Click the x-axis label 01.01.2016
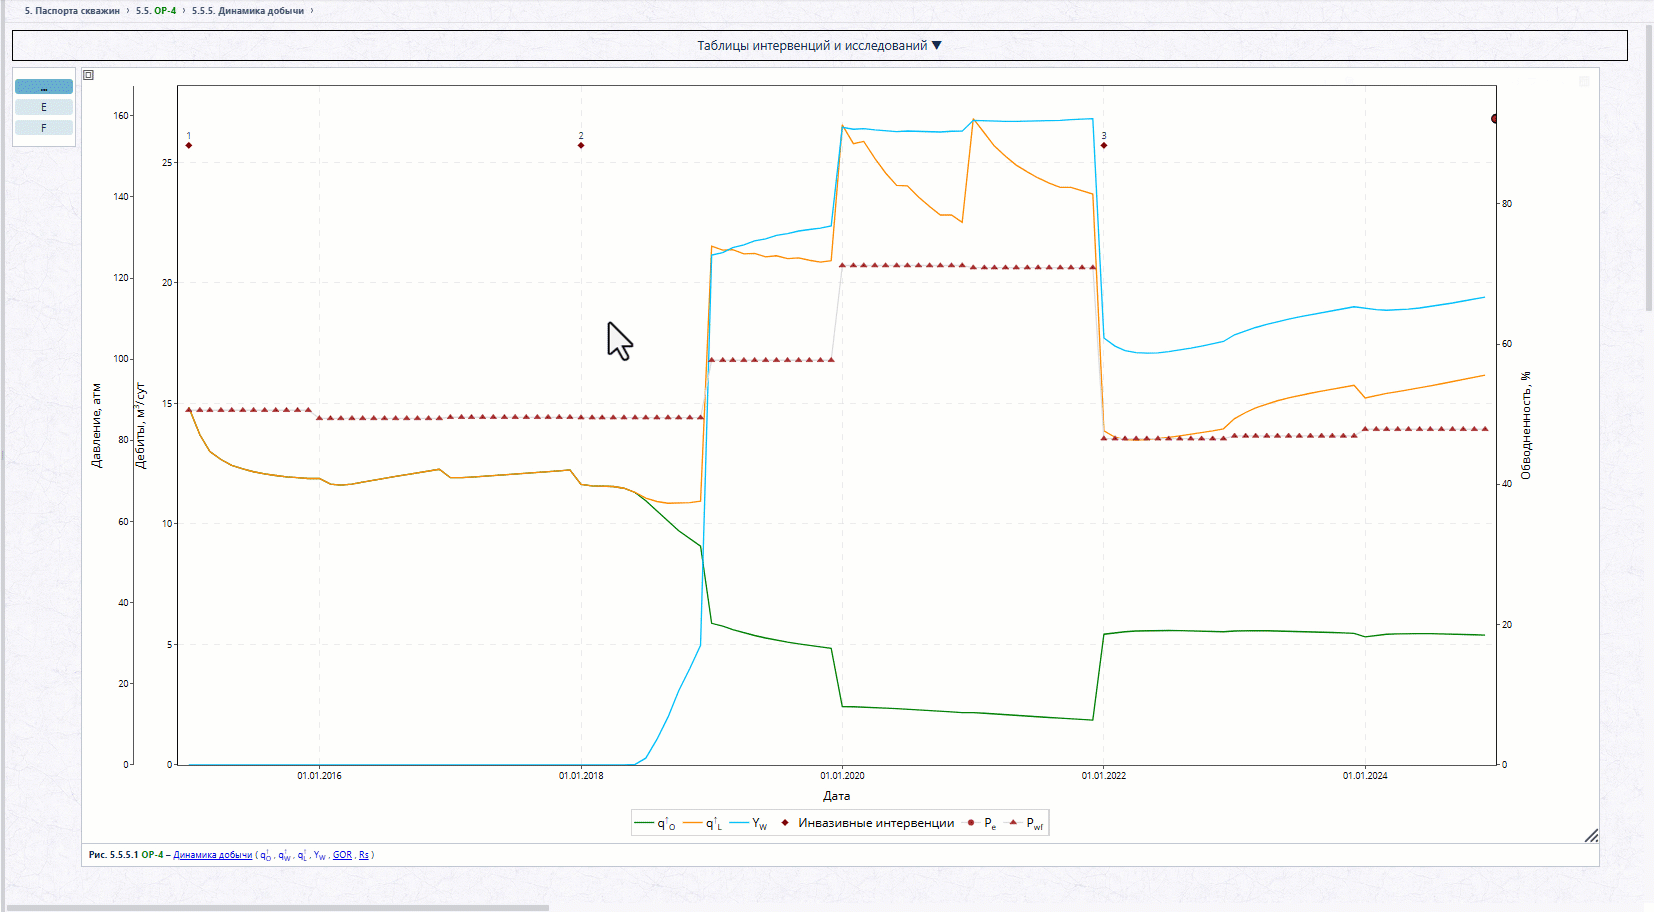Image resolution: width=1654 pixels, height=912 pixels. tap(319, 776)
